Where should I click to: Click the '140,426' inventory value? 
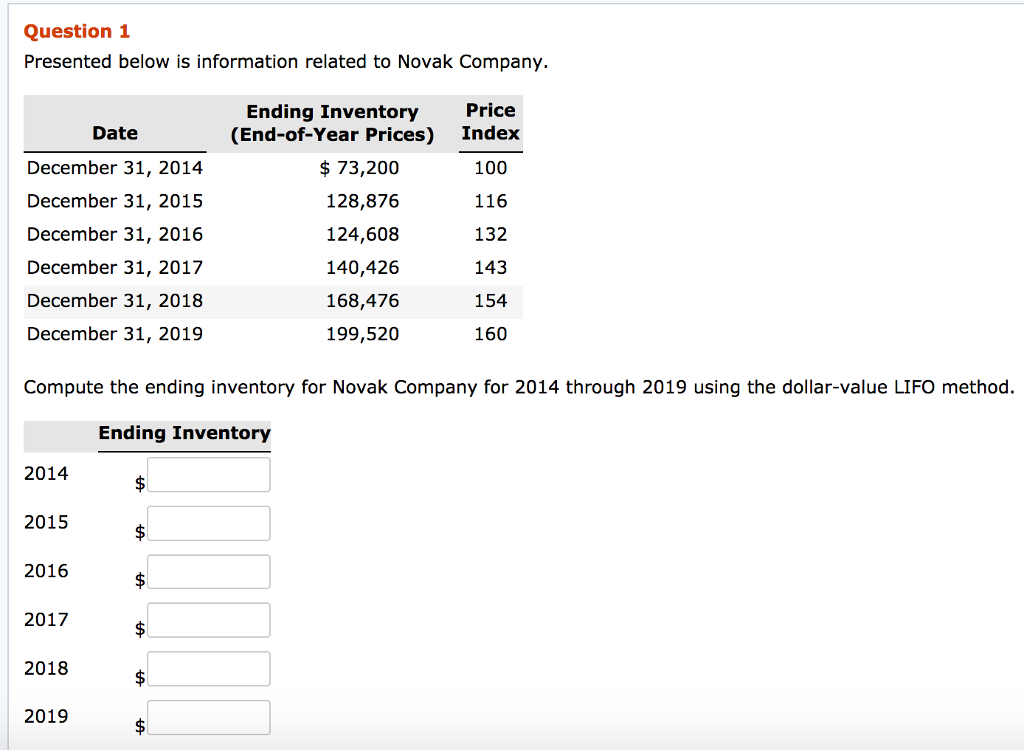362,268
